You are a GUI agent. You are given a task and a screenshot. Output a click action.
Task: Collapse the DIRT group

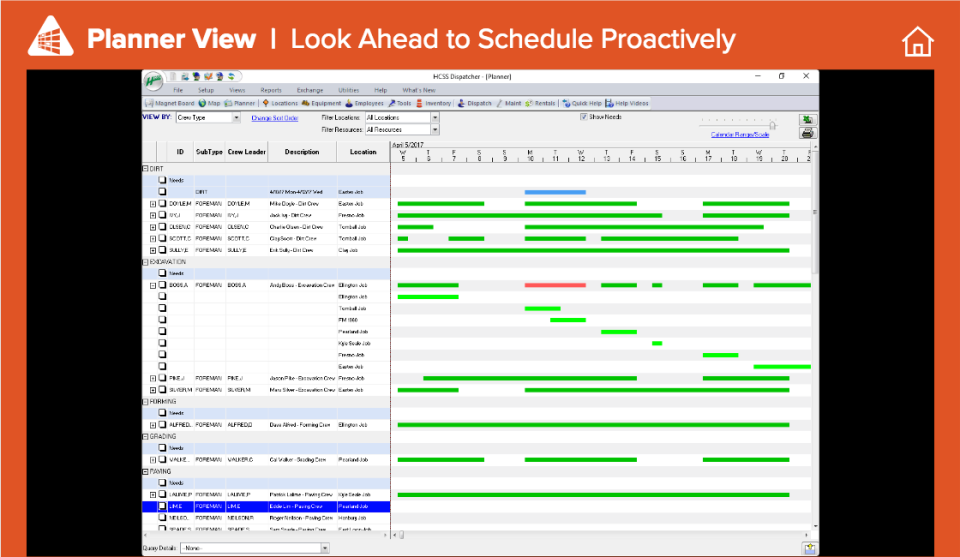tap(146, 168)
